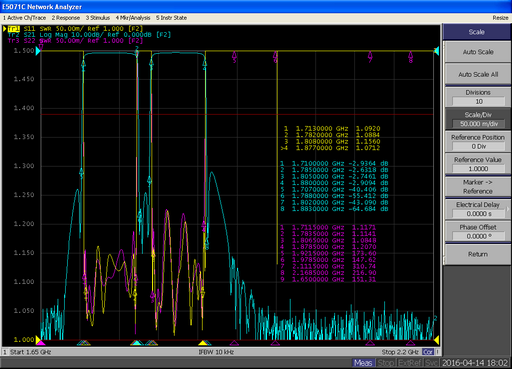Click the Auto Scale softkey
The width and height of the screenshot is (512, 369).
(x=478, y=52)
